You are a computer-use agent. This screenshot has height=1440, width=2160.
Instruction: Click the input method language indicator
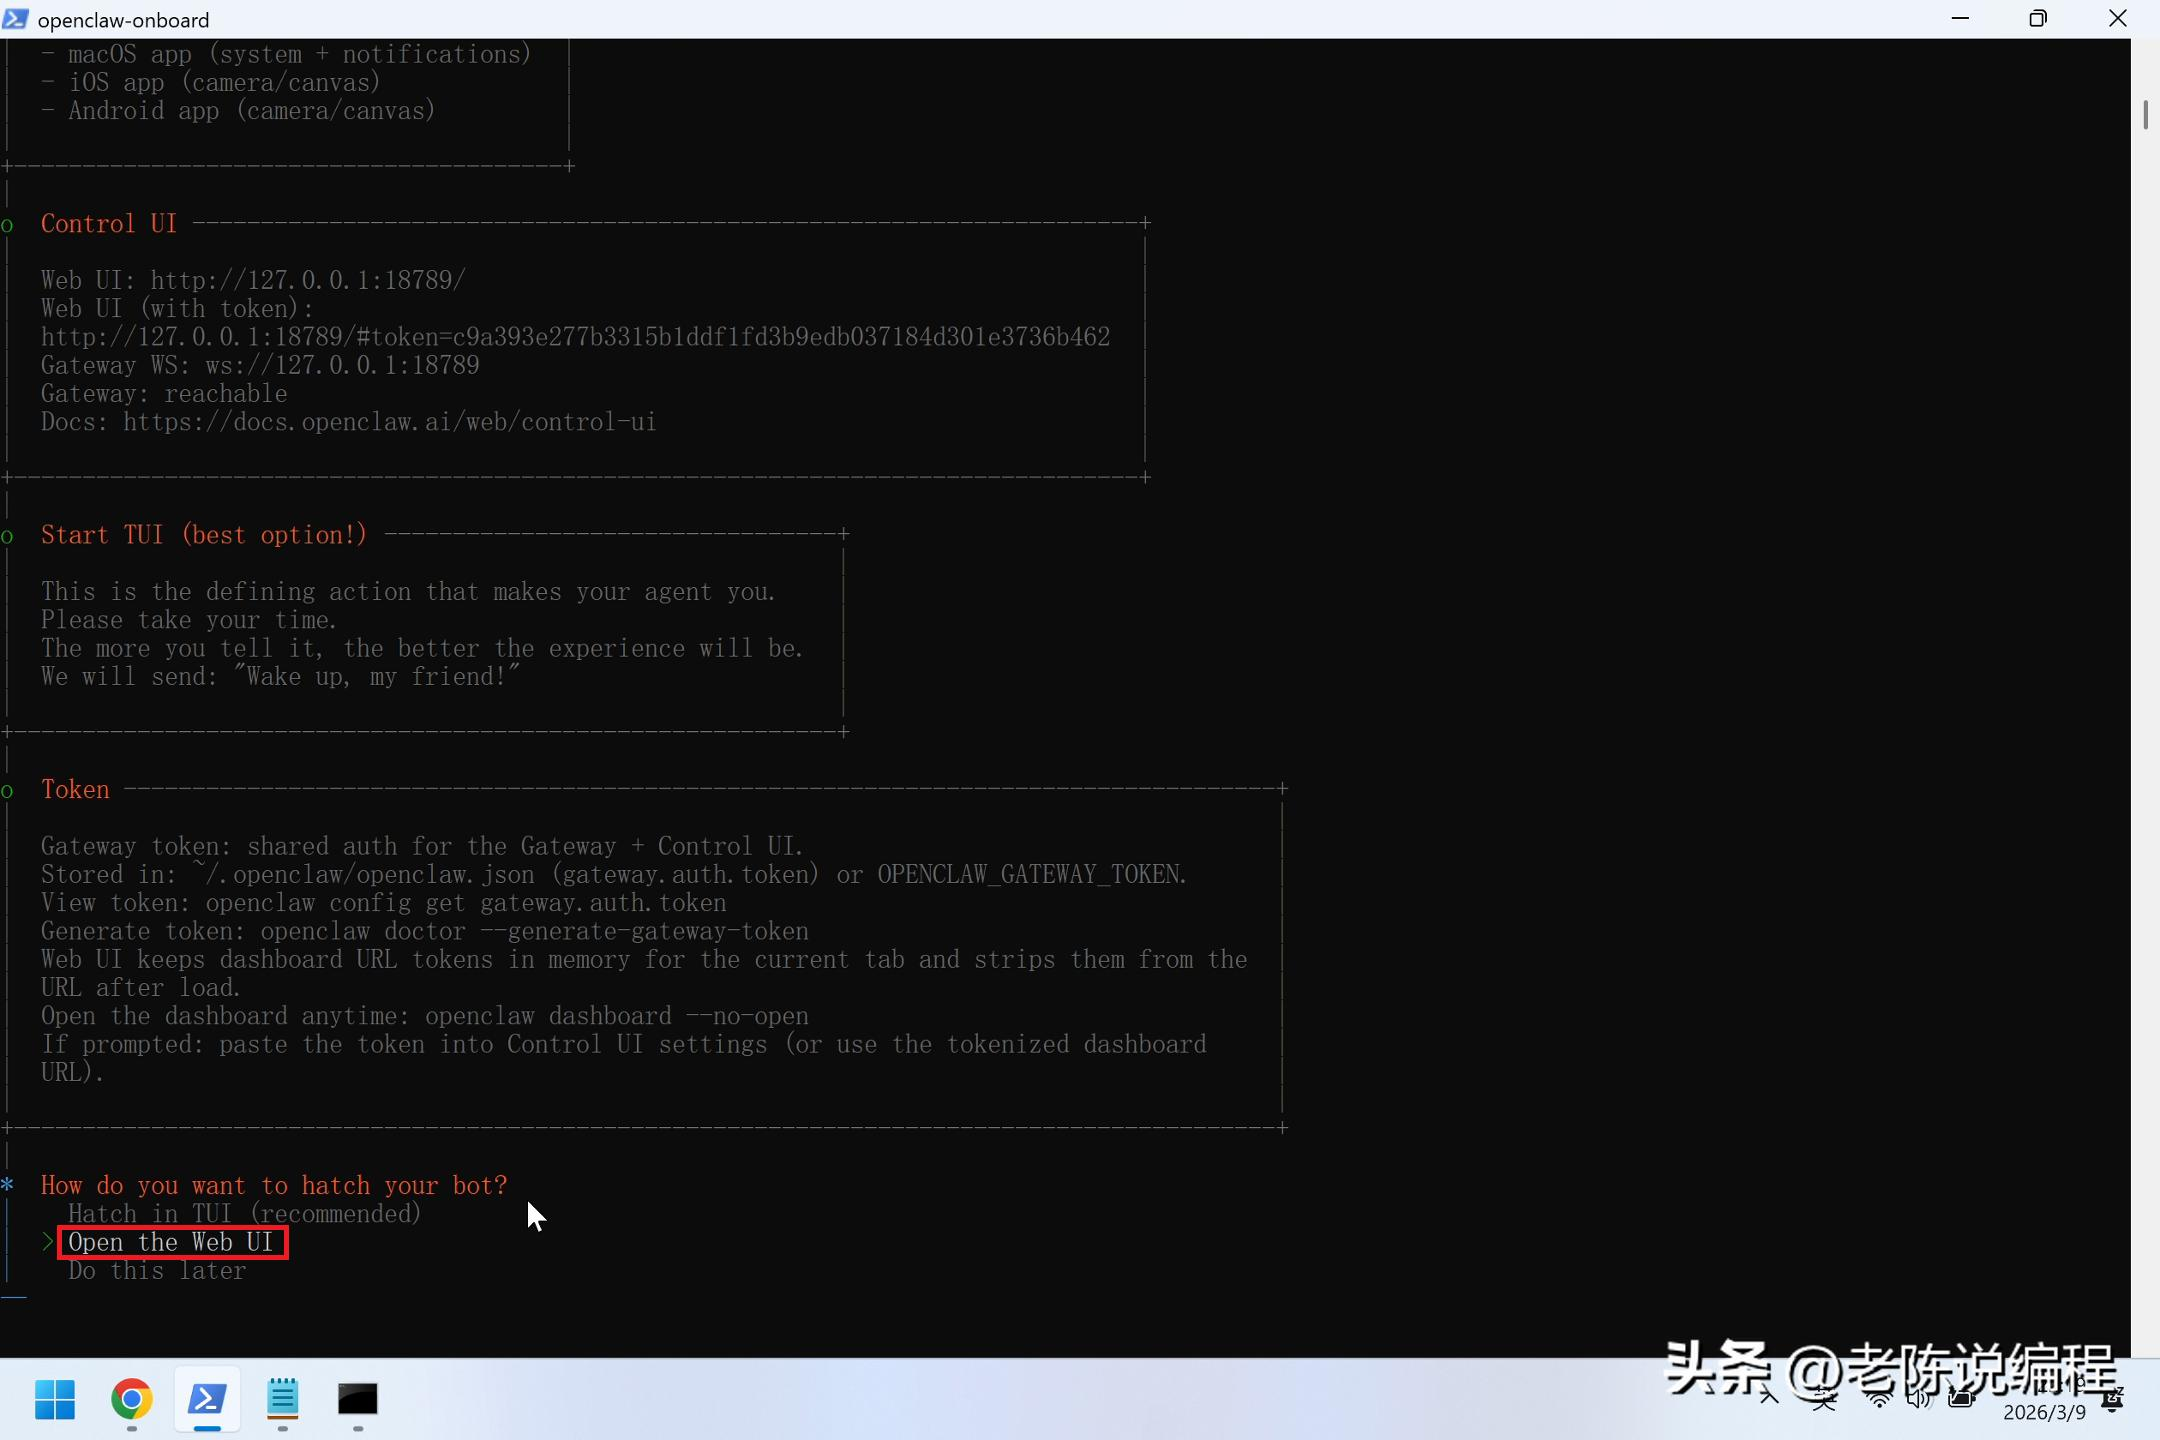[x=1824, y=1399]
